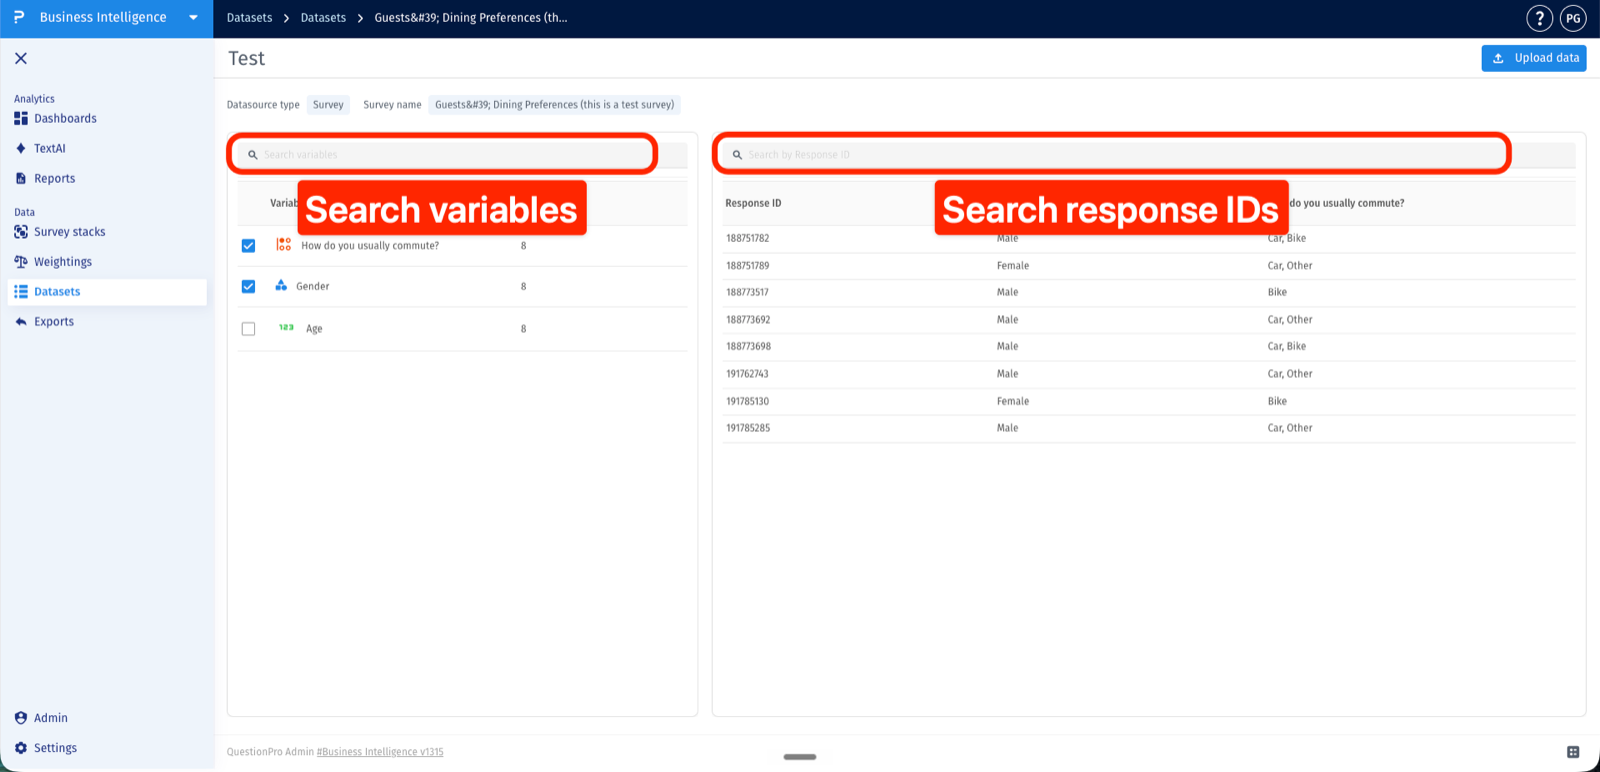
Task: Open Settings in the sidebar
Action: pyautogui.click(x=55, y=747)
